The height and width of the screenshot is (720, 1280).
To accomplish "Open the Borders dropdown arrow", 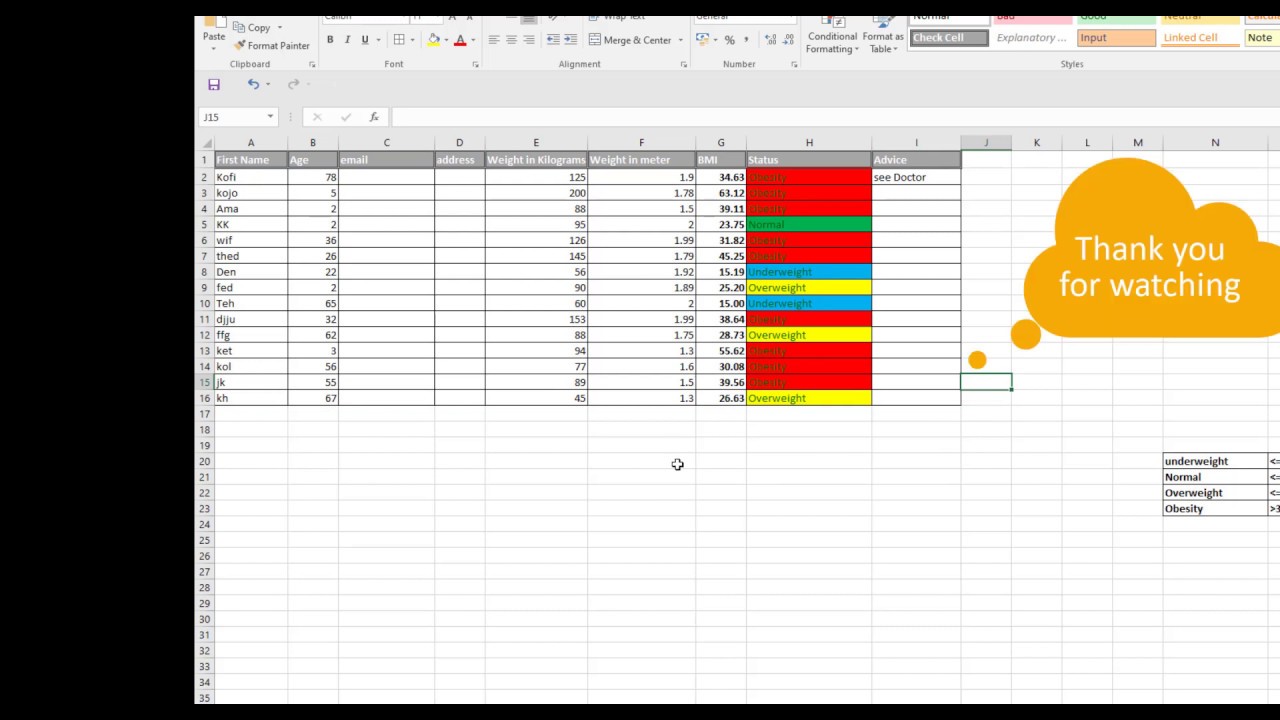I will click(x=412, y=40).
